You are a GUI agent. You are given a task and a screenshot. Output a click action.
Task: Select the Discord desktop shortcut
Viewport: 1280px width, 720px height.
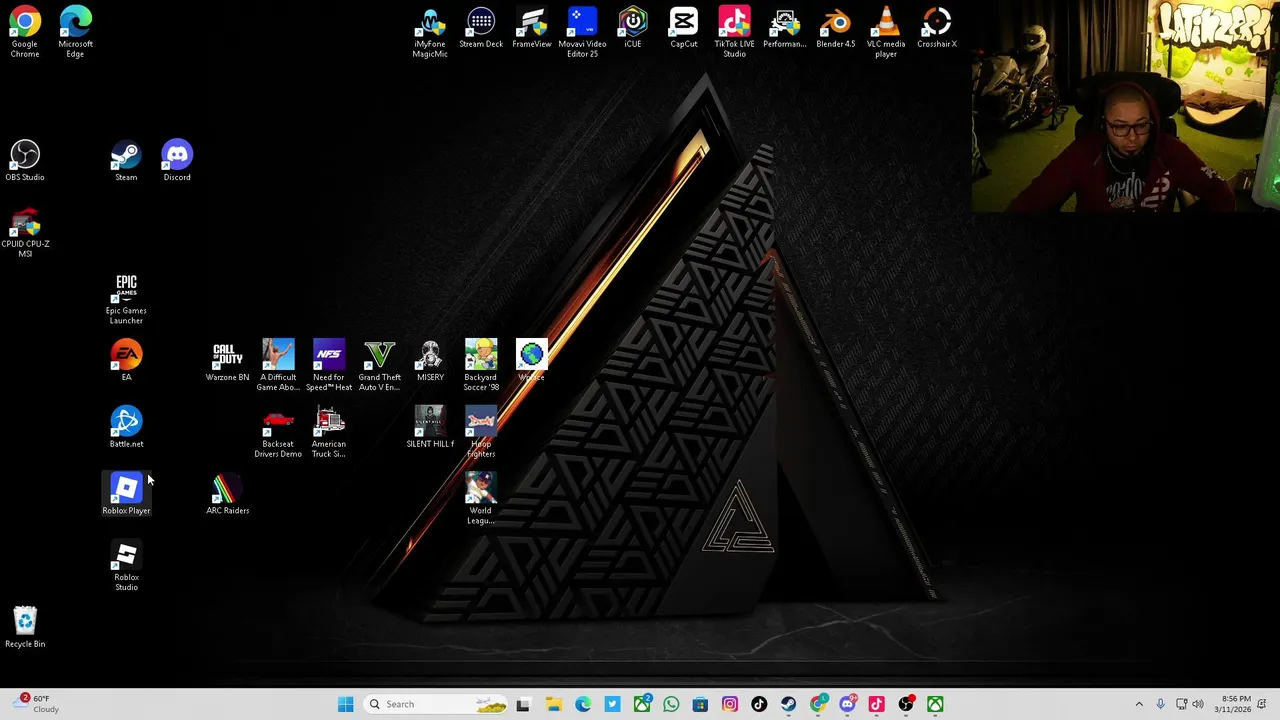(177, 160)
